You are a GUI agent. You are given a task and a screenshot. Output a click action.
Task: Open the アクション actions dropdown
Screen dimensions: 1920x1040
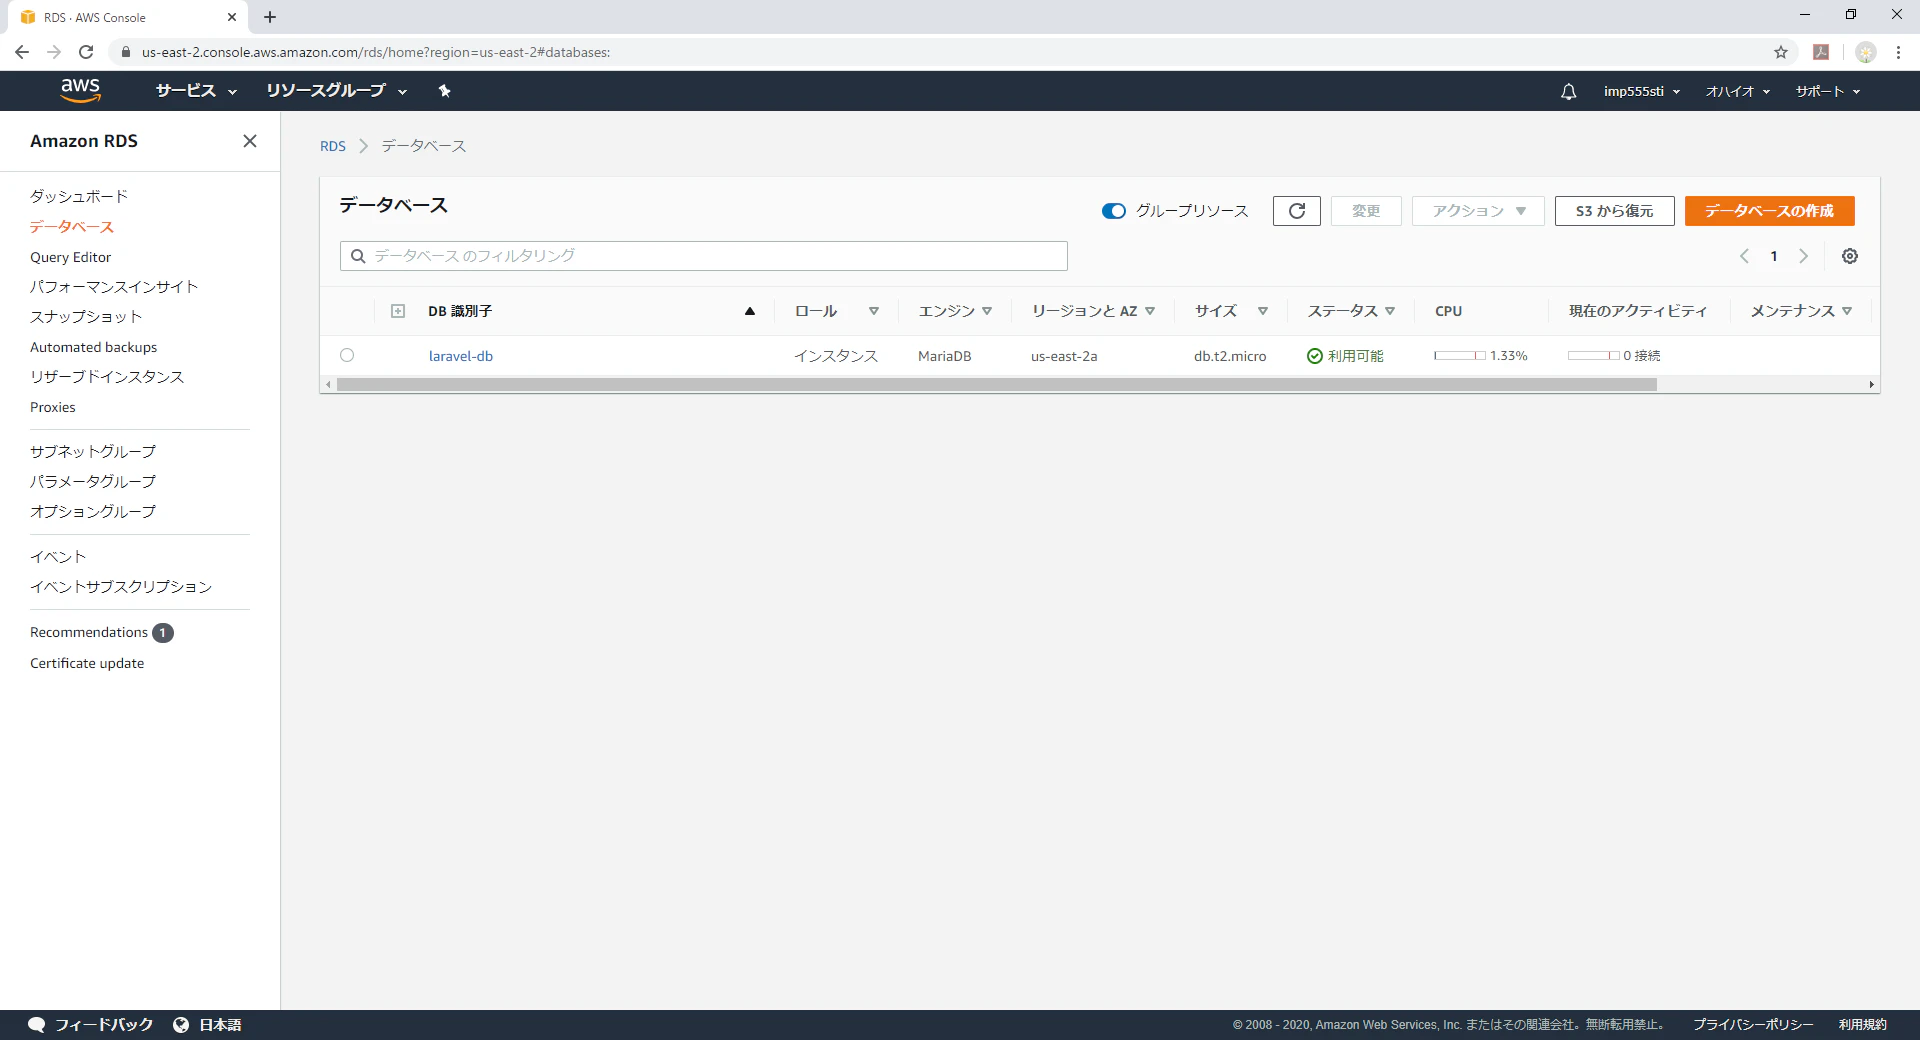(1478, 211)
